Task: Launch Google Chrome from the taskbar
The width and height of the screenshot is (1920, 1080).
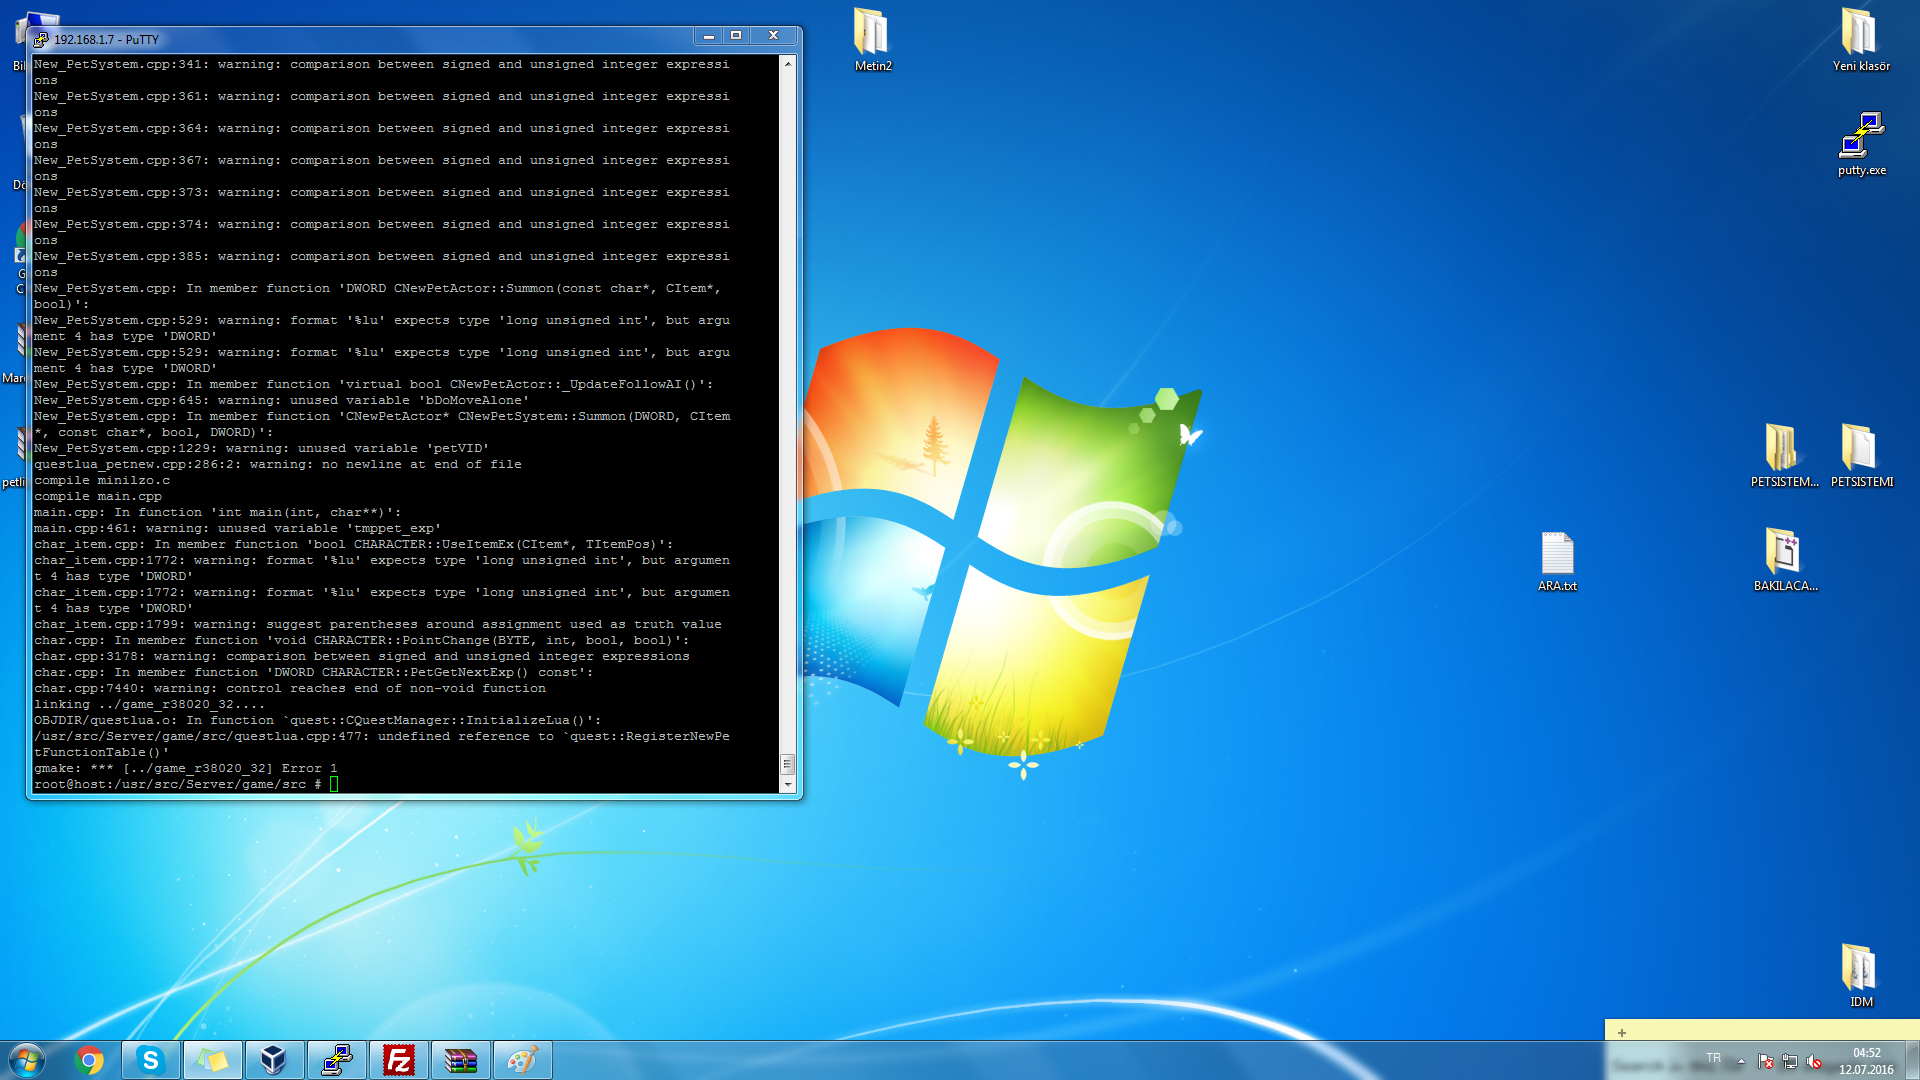Action: click(x=89, y=1060)
